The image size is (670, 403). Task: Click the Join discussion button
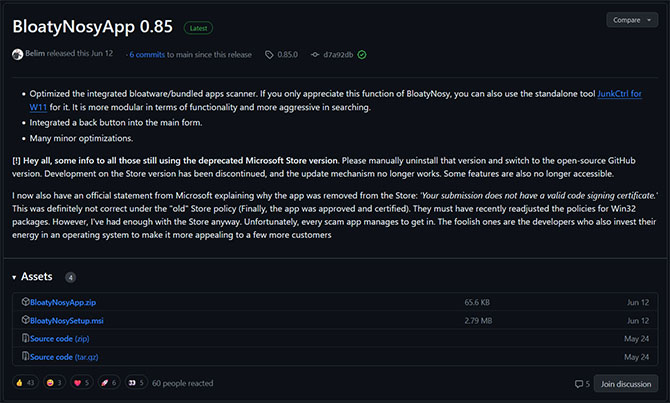[626, 384]
